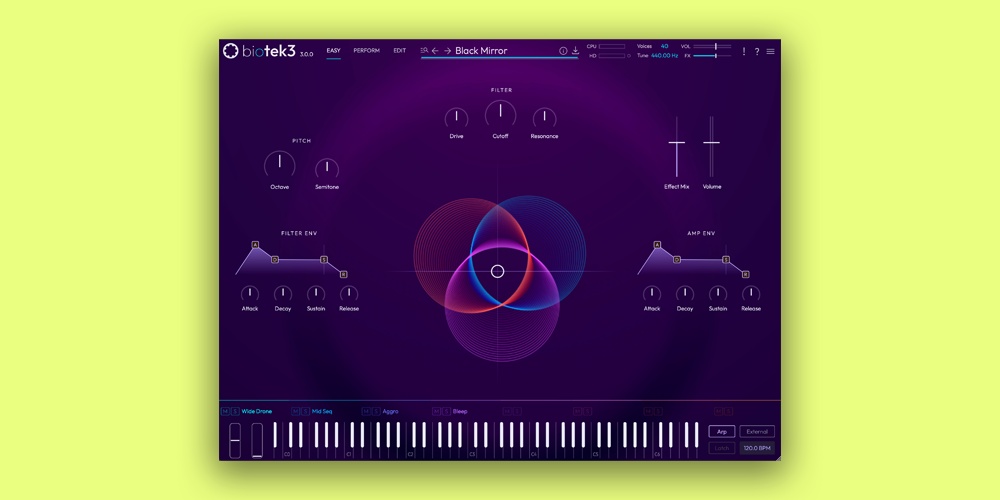1000x500 pixels.
Task: Open preset info icon
Action: [563, 51]
